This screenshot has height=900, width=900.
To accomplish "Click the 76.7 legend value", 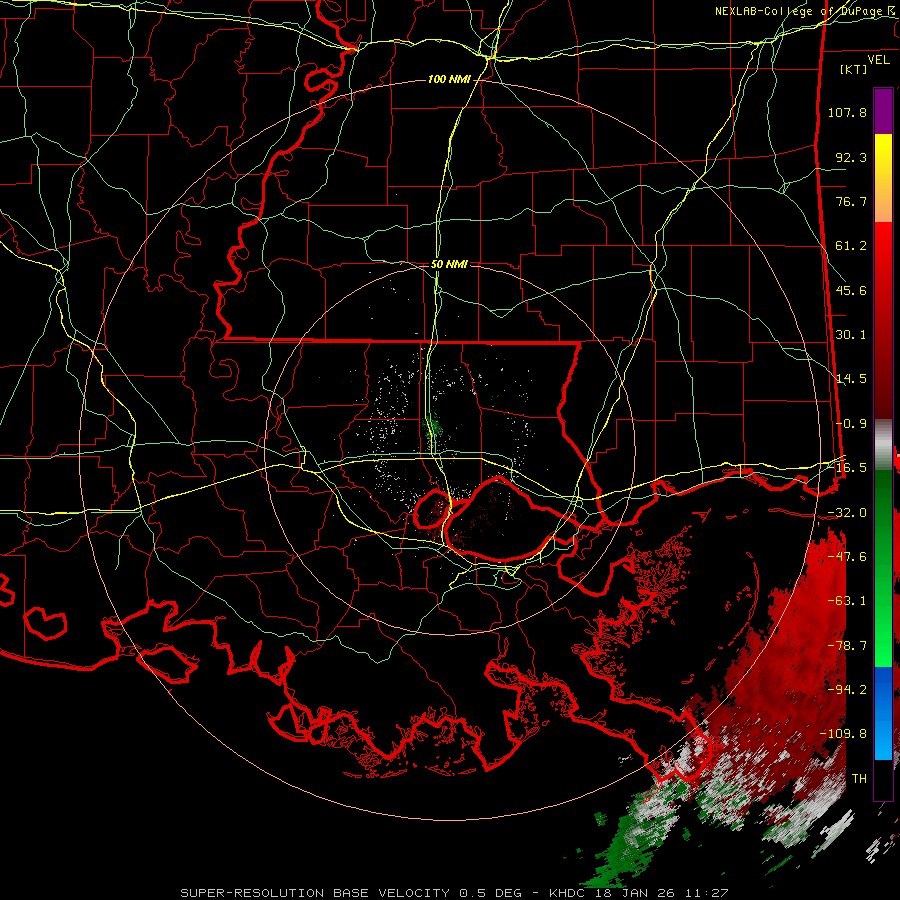I will (x=851, y=201).
